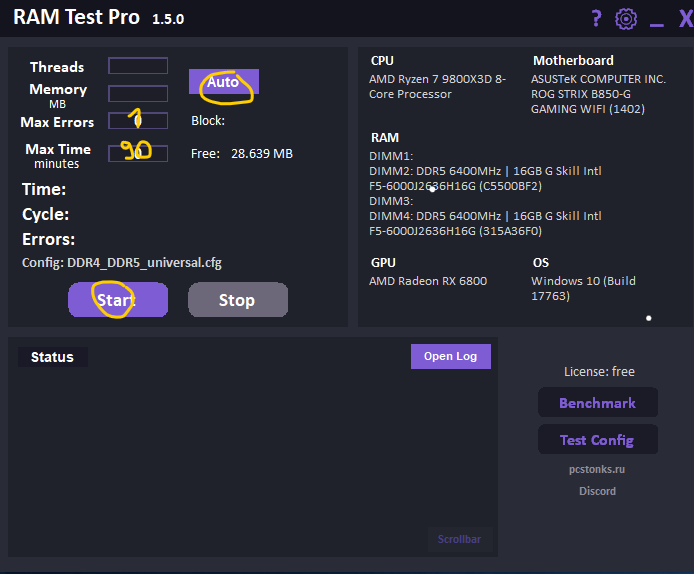Image resolution: width=694 pixels, height=574 pixels.
Task: Click the gray Stop button
Action: [238, 300]
